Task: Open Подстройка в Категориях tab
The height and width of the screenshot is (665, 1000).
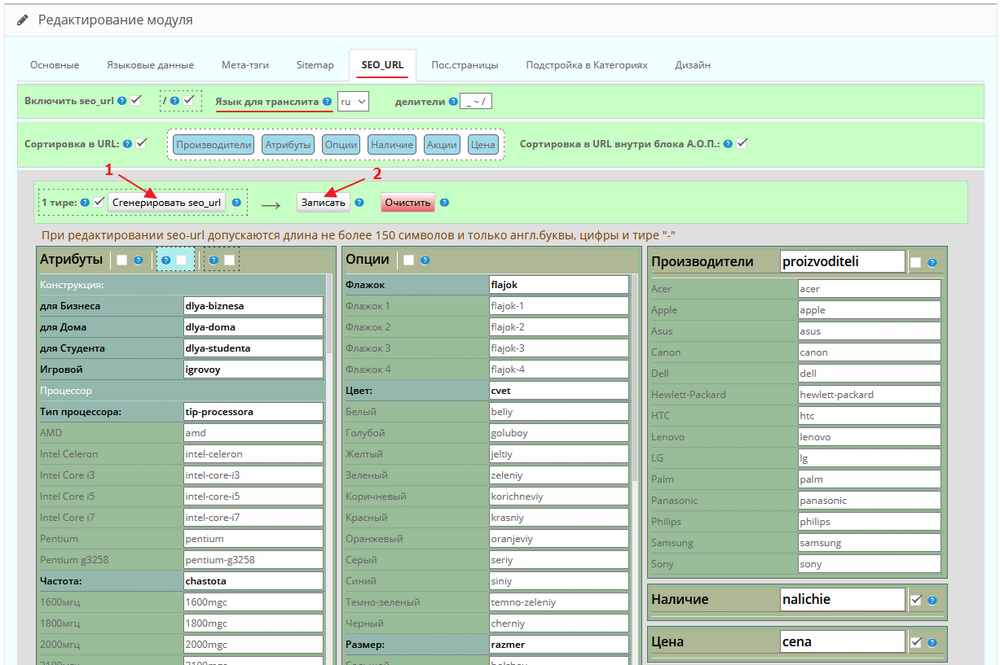Action: click(587, 65)
